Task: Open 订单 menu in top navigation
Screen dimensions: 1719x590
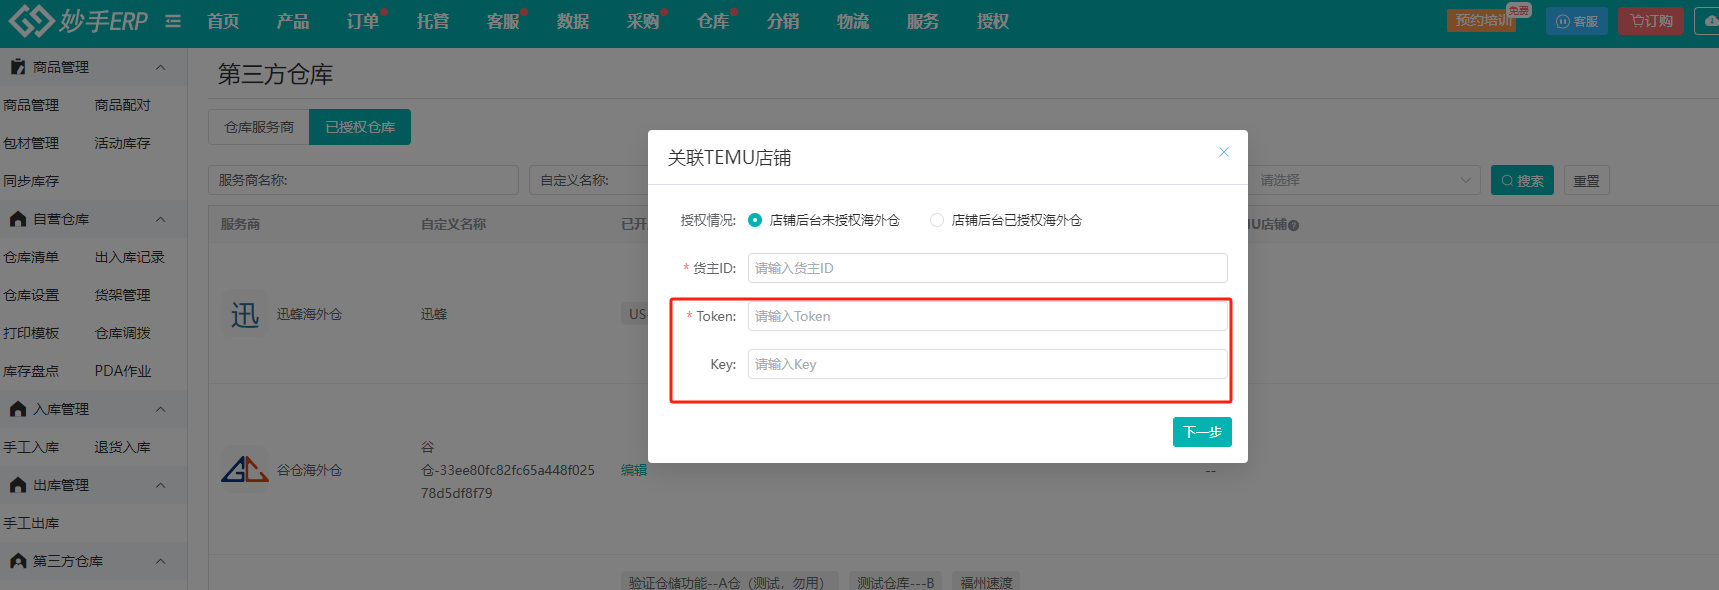Action: [363, 21]
